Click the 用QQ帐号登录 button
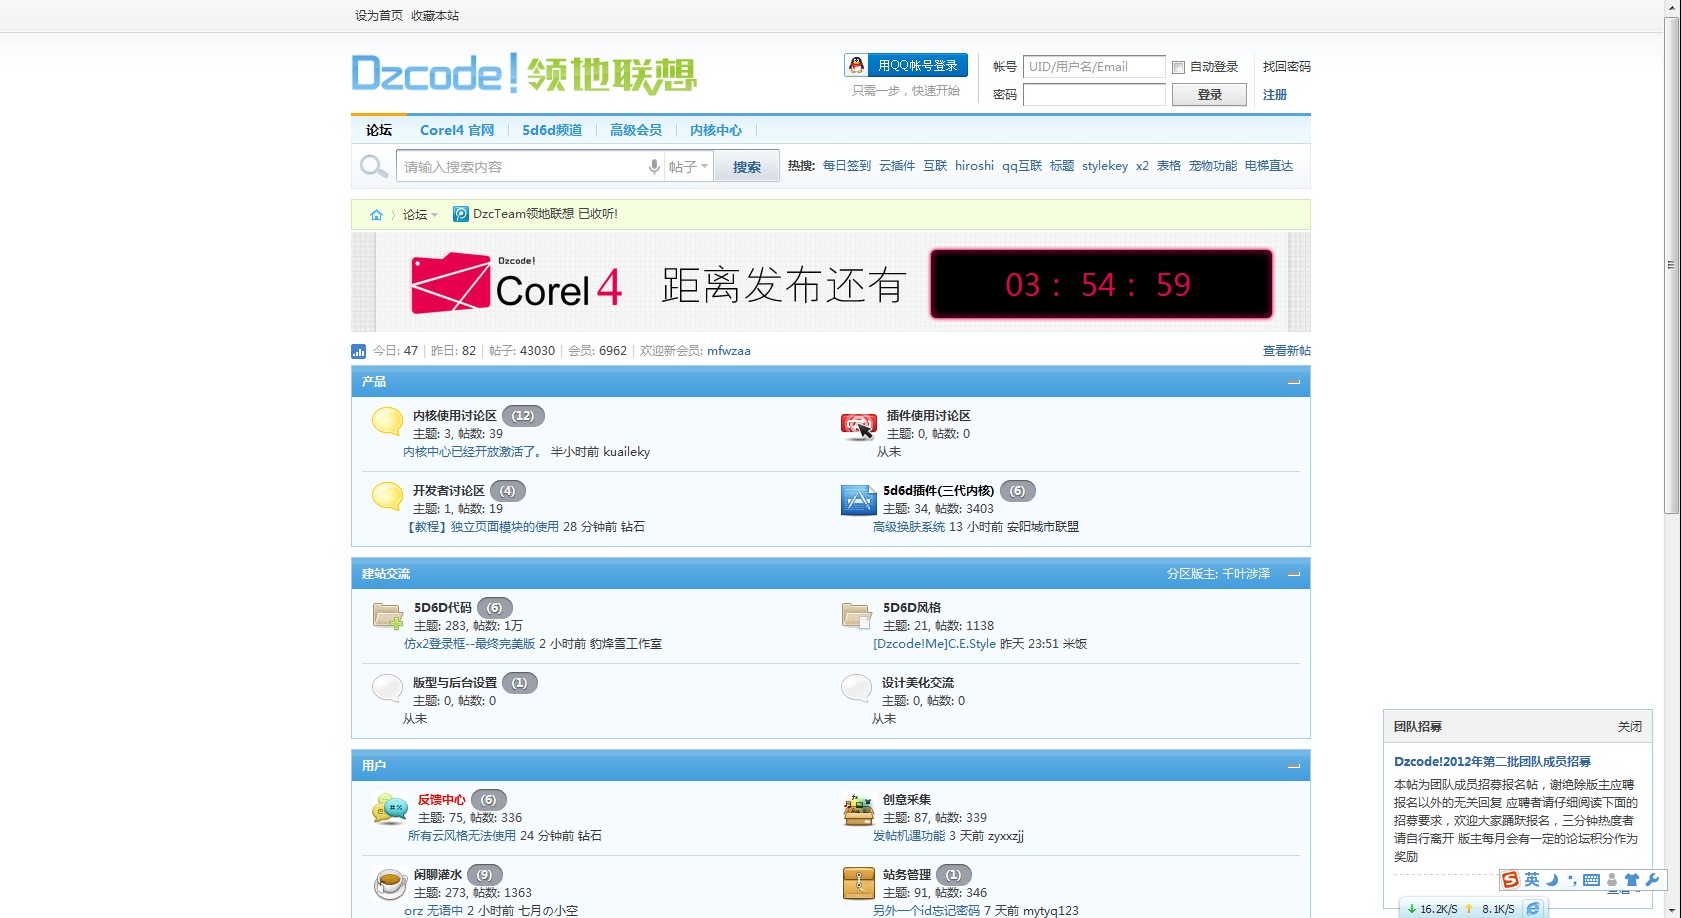The height and width of the screenshot is (918, 1681). tap(906, 65)
